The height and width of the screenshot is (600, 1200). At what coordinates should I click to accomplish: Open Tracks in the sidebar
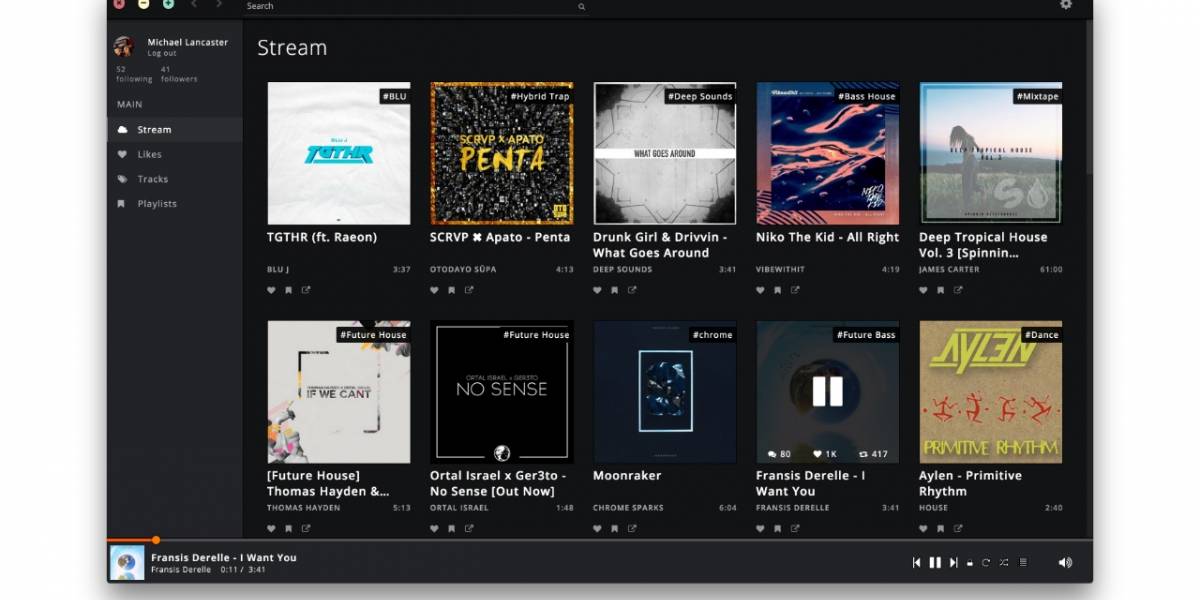click(175, 179)
